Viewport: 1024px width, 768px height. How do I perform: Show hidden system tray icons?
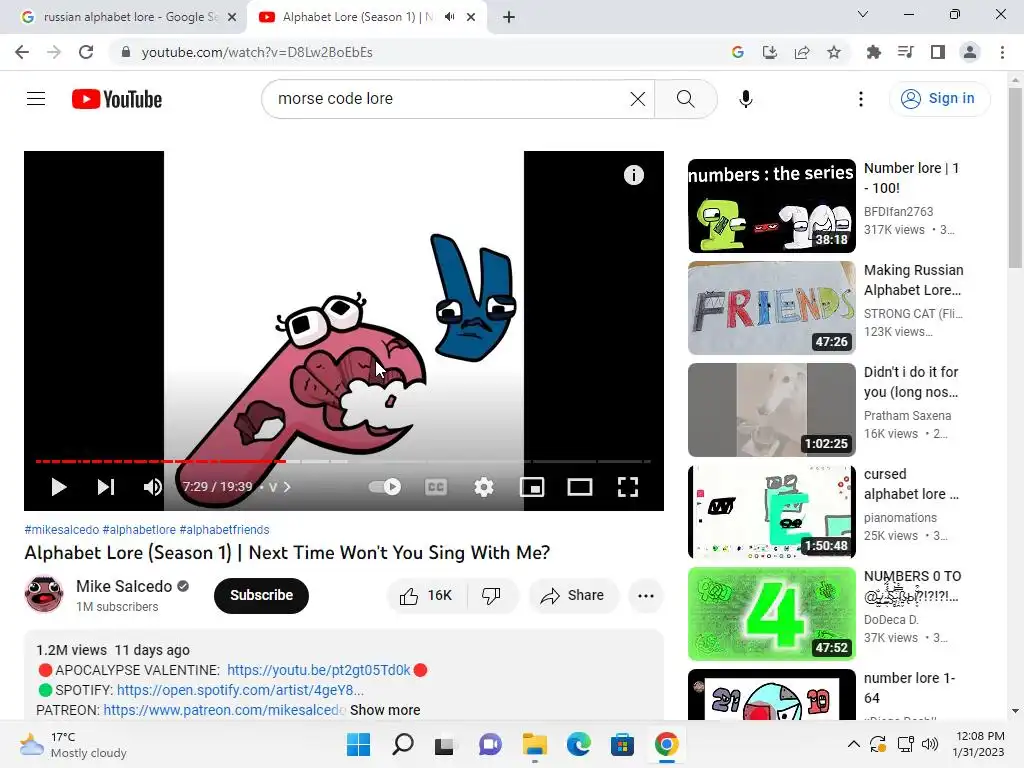(854, 744)
